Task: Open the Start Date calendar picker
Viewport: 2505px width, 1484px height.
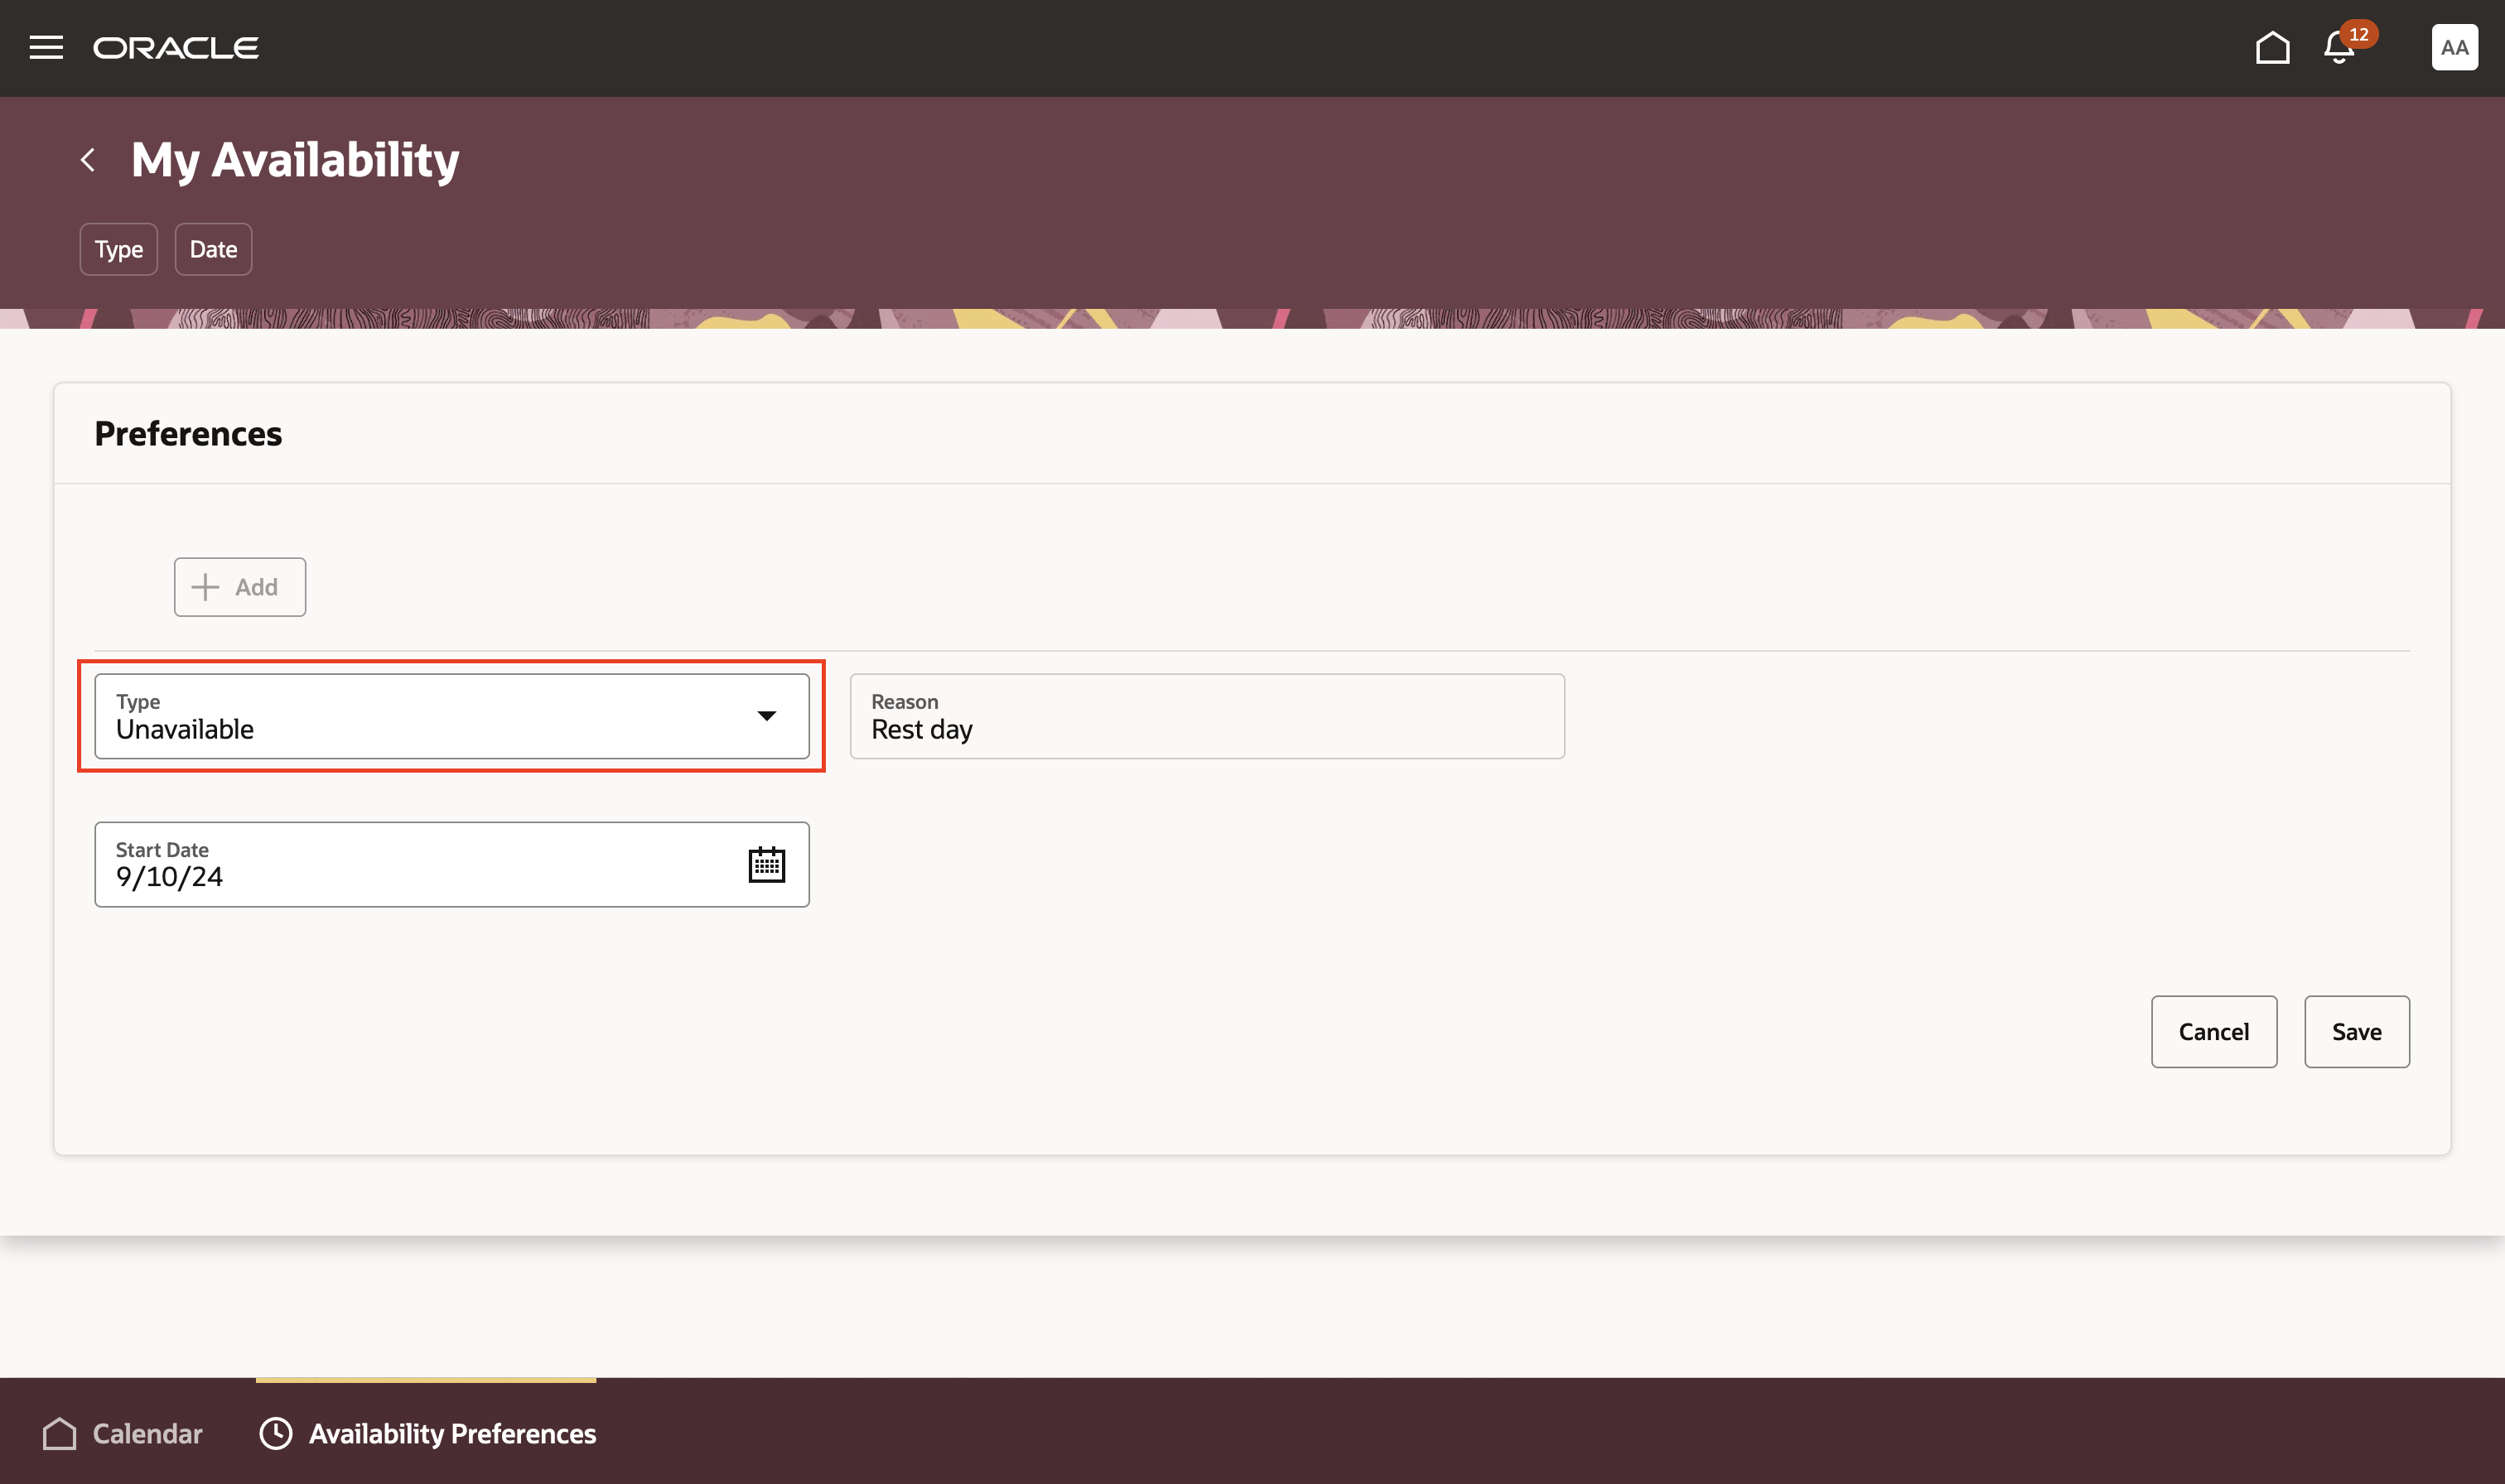Action: point(766,864)
